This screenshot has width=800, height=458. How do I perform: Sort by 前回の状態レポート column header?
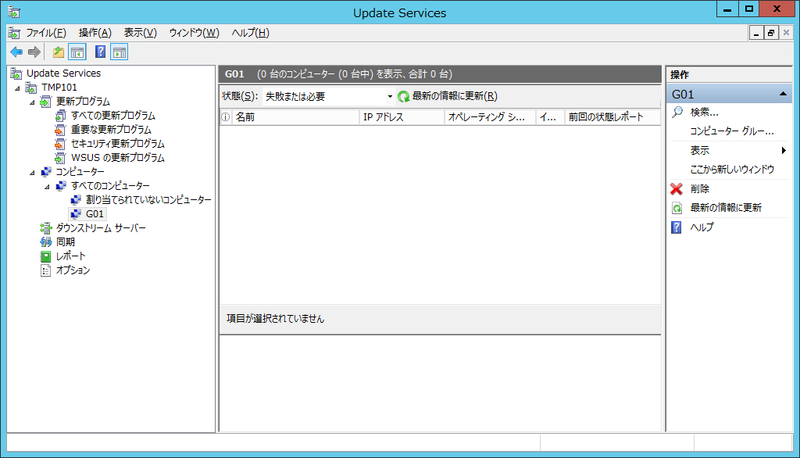tap(612, 117)
